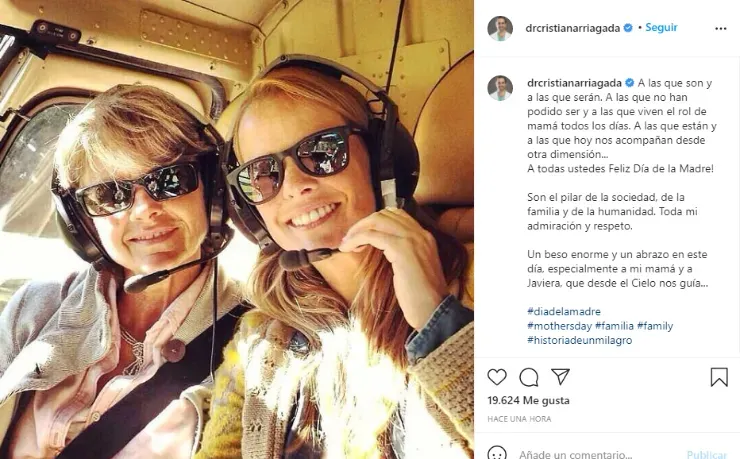The height and width of the screenshot is (459, 740).
Task: Share the post via paper plane icon
Action: pyautogui.click(x=561, y=376)
